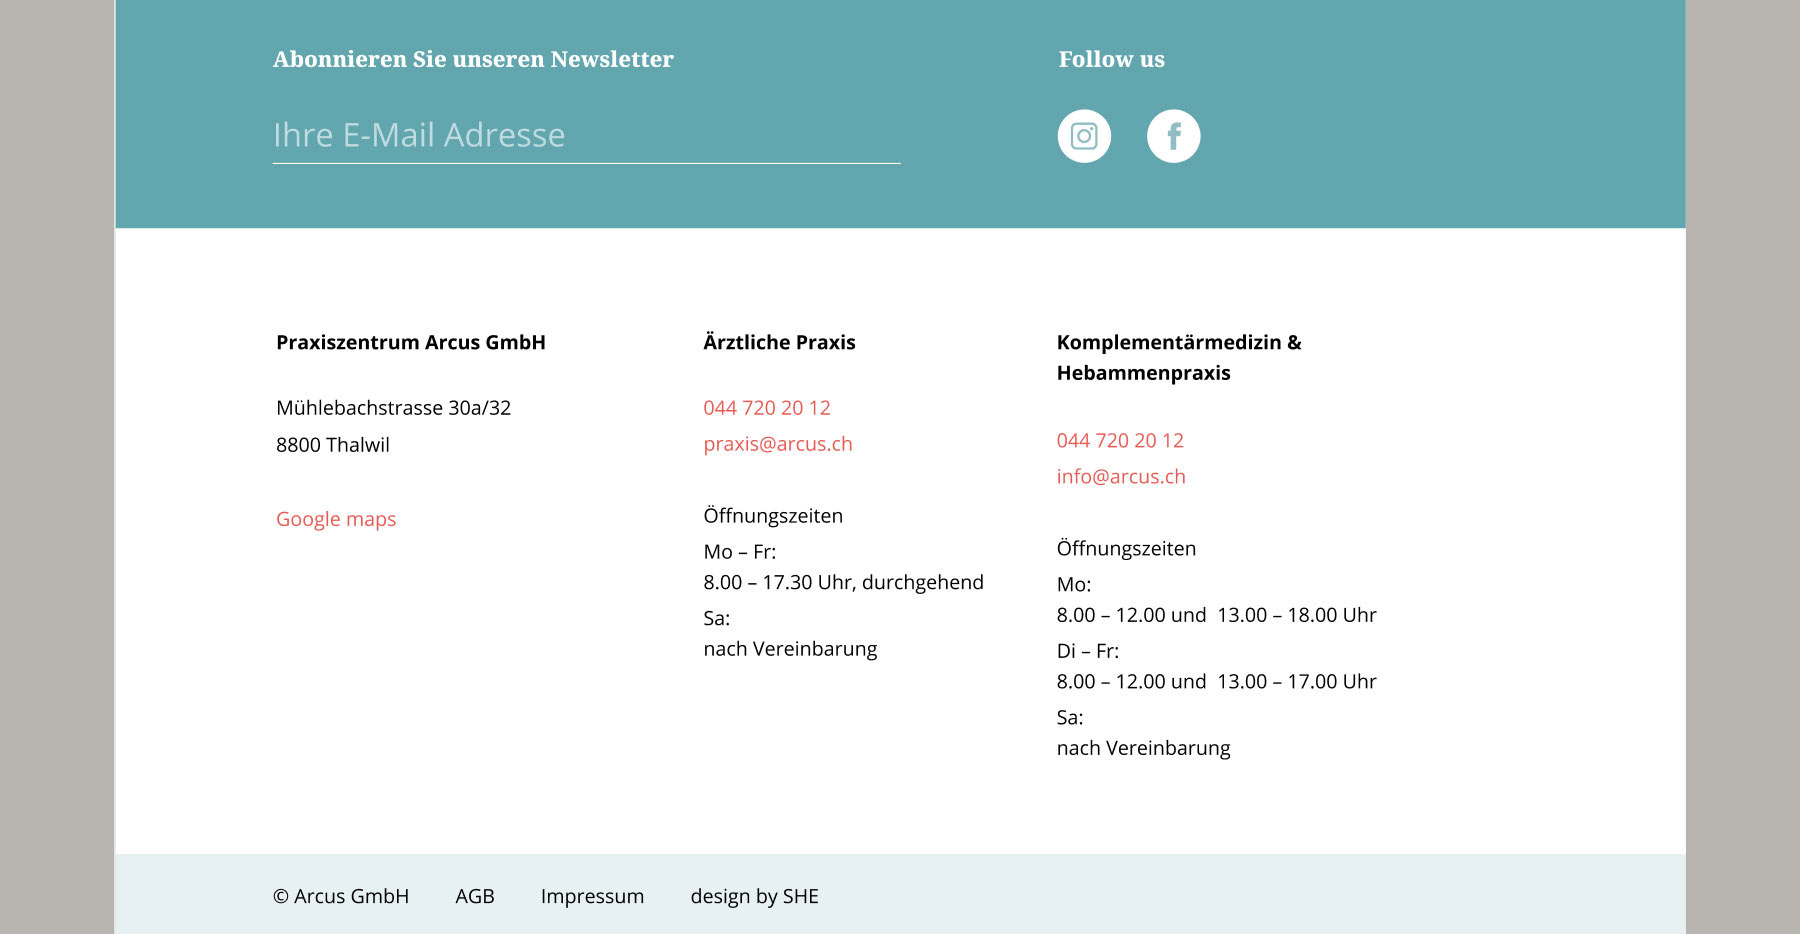This screenshot has height=934, width=1800.
Task: Select the Ärztliche Praxis heading
Action: 779,342
